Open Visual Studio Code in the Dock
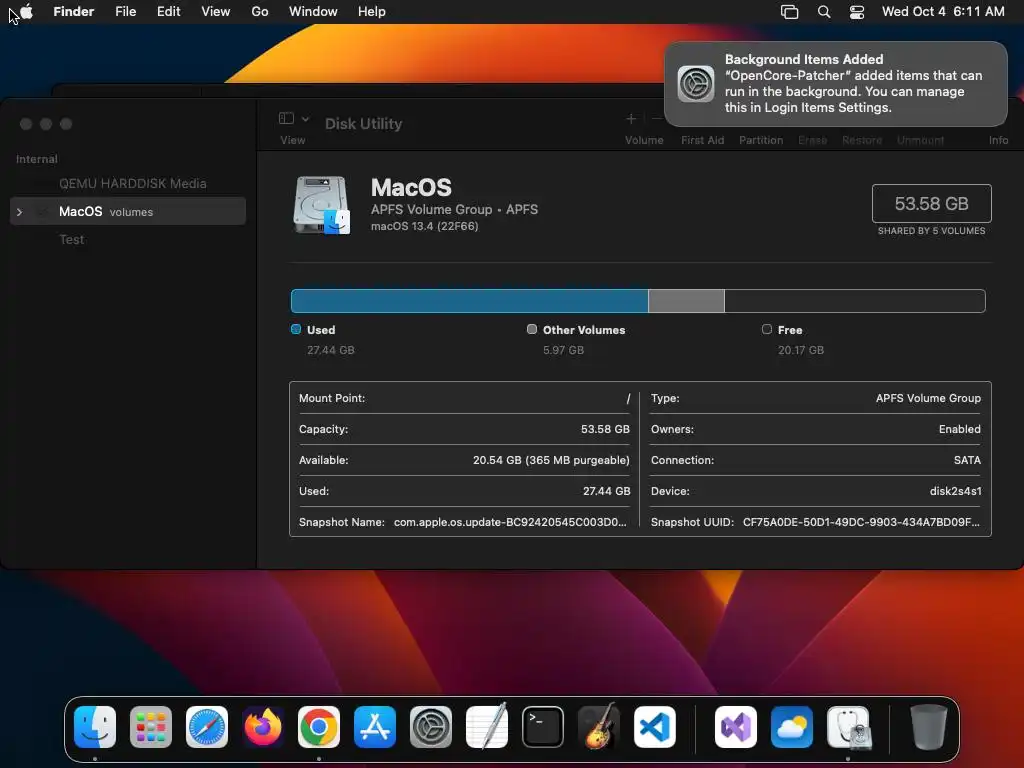This screenshot has width=1024, height=768. click(x=655, y=727)
